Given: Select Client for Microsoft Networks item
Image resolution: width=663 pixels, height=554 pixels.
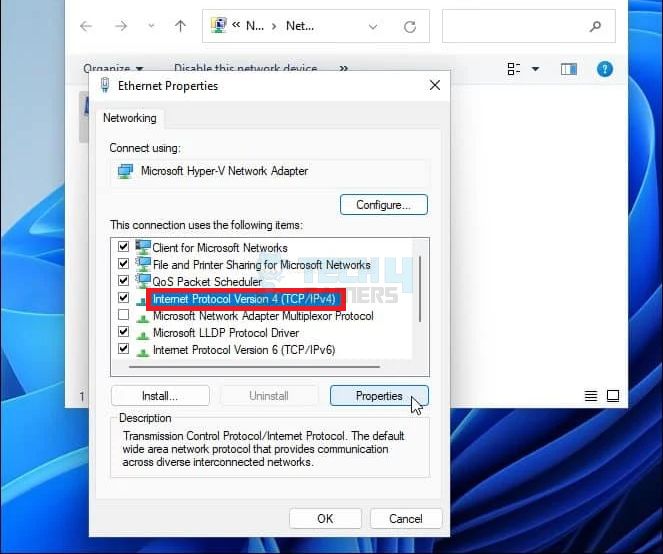Looking at the screenshot, I should 220,248.
